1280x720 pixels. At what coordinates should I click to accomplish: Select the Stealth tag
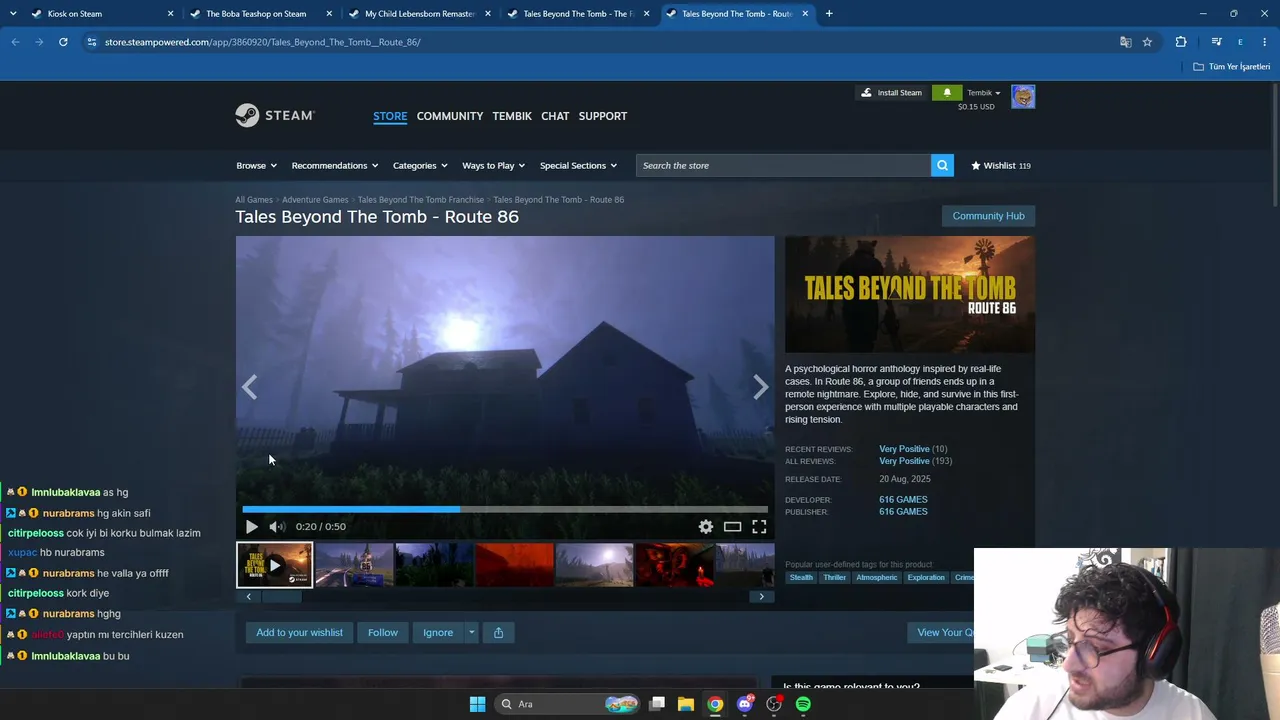[x=802, y=578]
